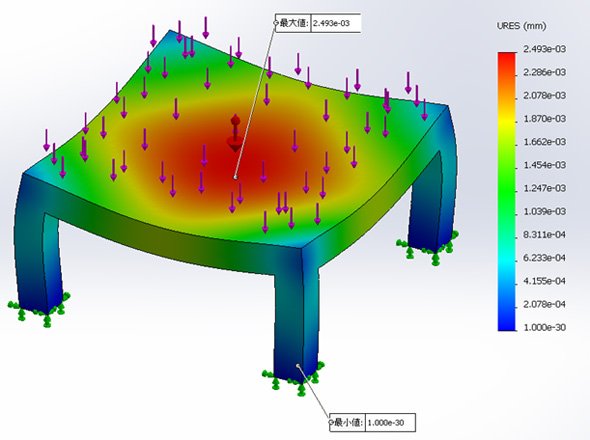This screenshot has width=590, height=440.
Task: Click the pin circle beside 最大値 callout
Action: point(276,23)
